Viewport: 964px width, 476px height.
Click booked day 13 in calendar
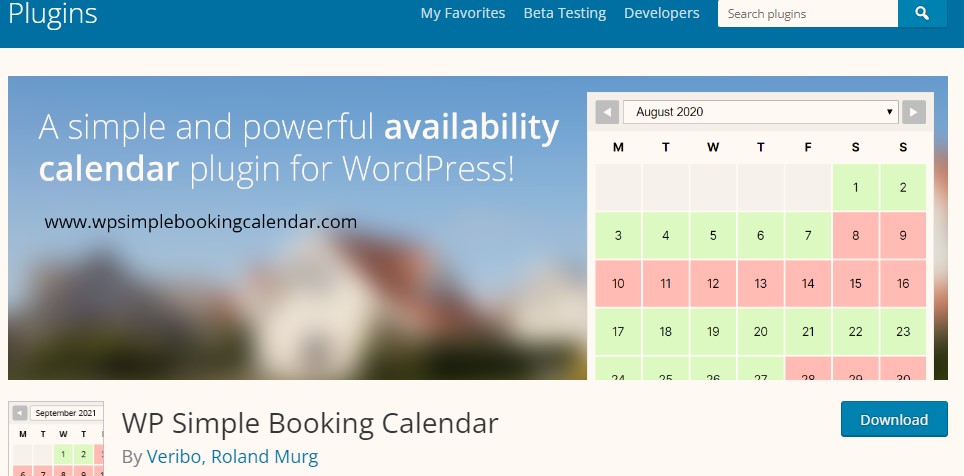(761, 284)
